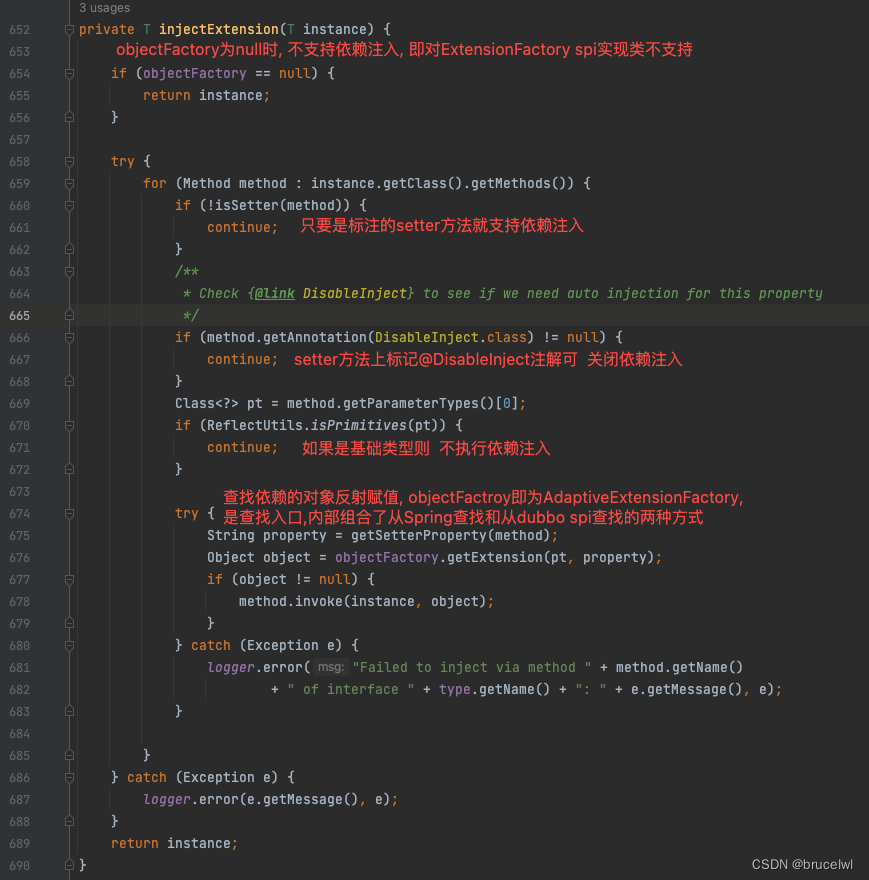
Task: Fold the objectFactory null check at line 654
Action: [x=69, y=74]
